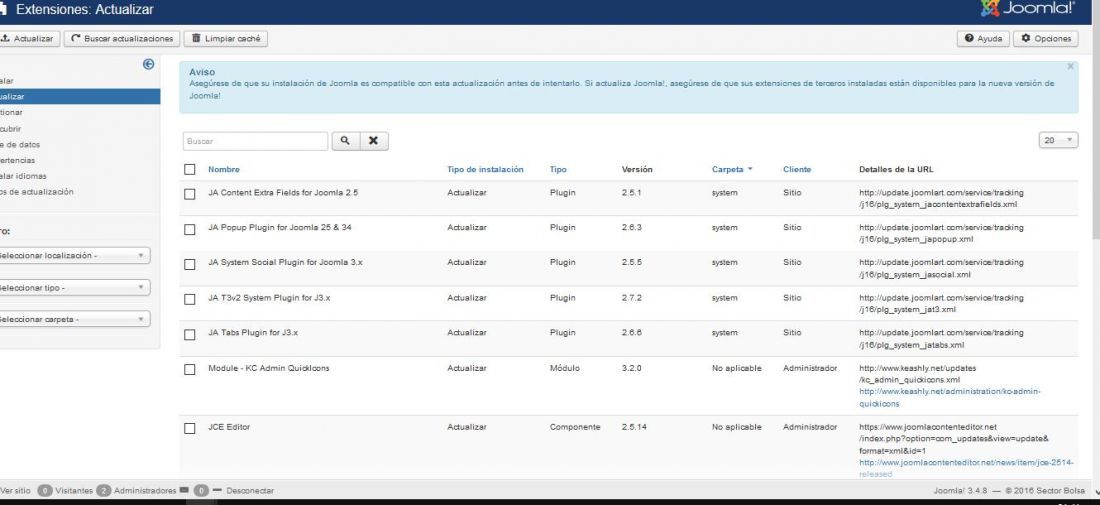Open the Ayuda help button
Image resolution: width=1100 pixels, height=505 pixels.
click(x=983, y=39)
